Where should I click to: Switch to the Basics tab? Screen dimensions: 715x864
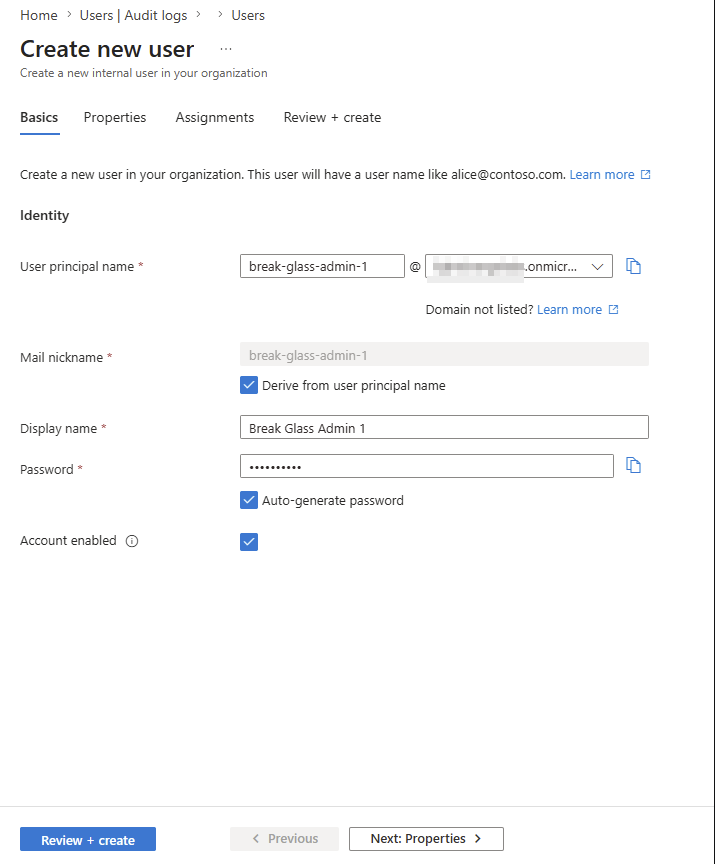[x=39, y=117]
